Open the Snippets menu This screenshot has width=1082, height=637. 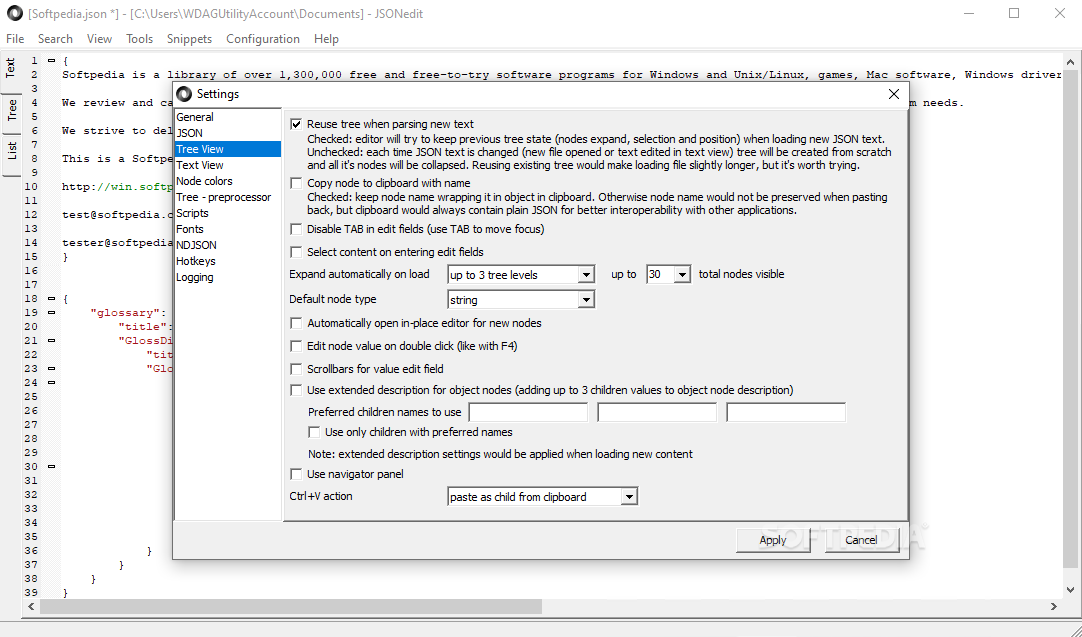pos(189,39)
